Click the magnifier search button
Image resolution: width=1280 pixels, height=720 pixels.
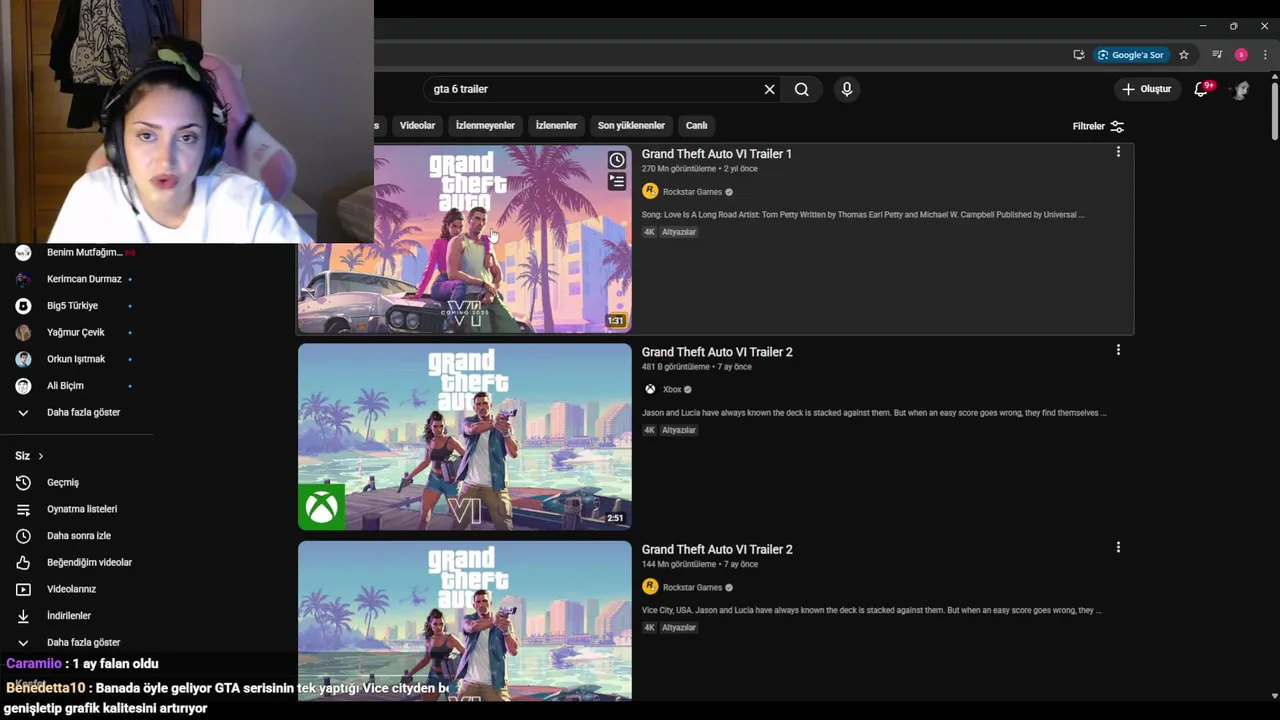802,89
